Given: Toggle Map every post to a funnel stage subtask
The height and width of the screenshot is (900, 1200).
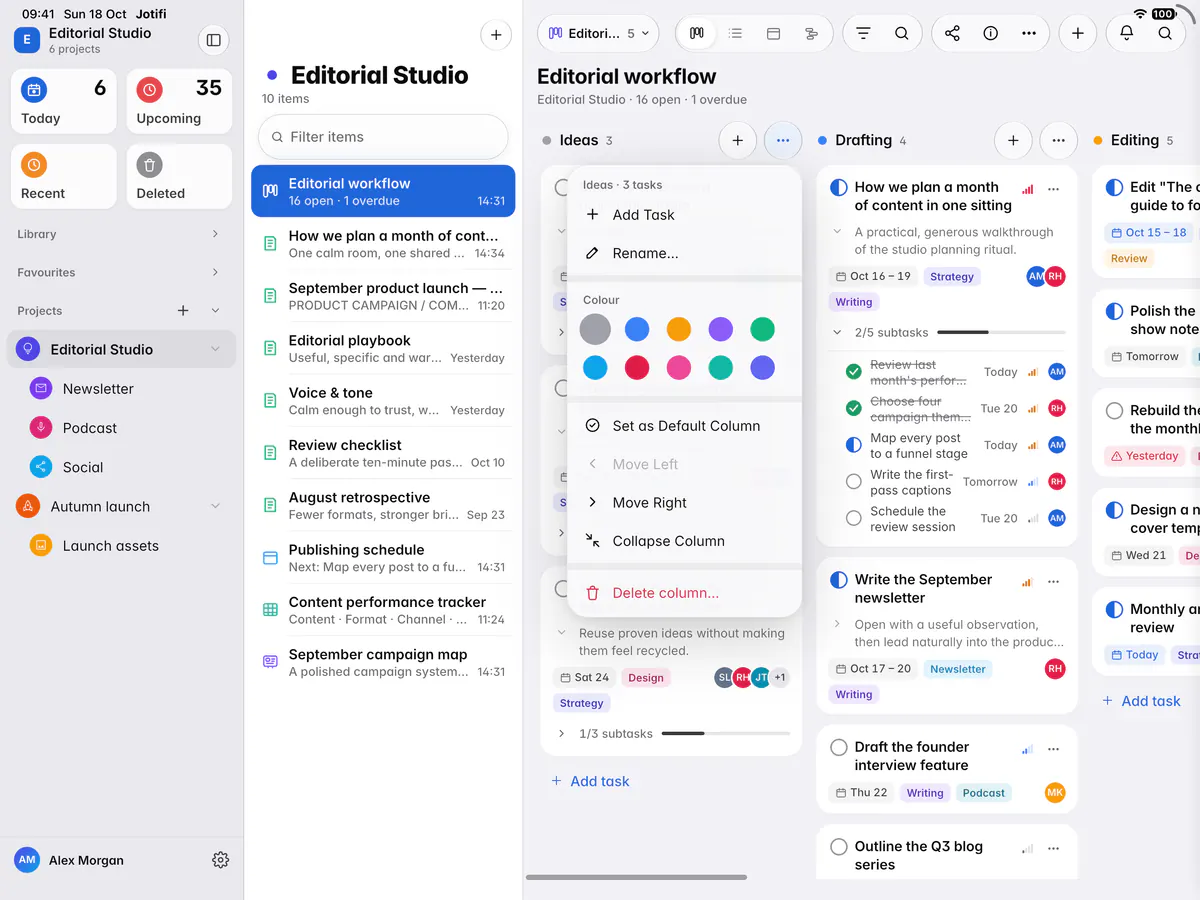Looking at the screenshot, I should pos(853,445).
